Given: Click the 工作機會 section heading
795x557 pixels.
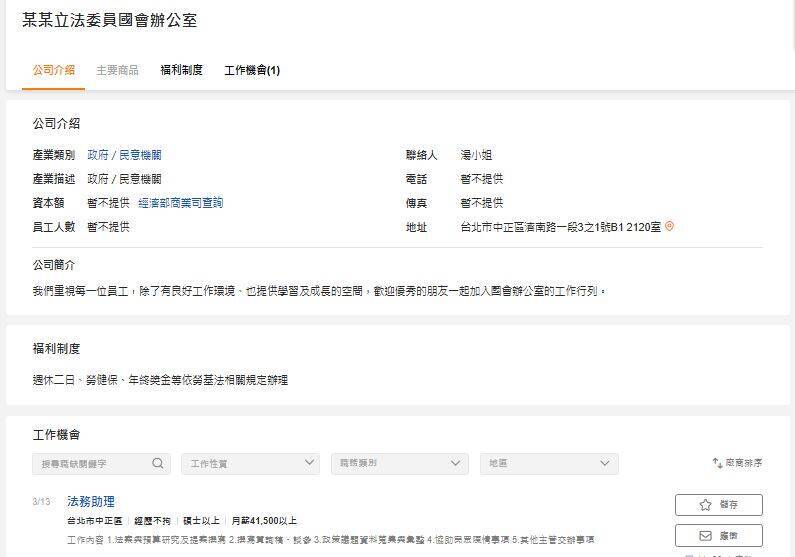Looking at the screenshot, I should coord(56,435).
